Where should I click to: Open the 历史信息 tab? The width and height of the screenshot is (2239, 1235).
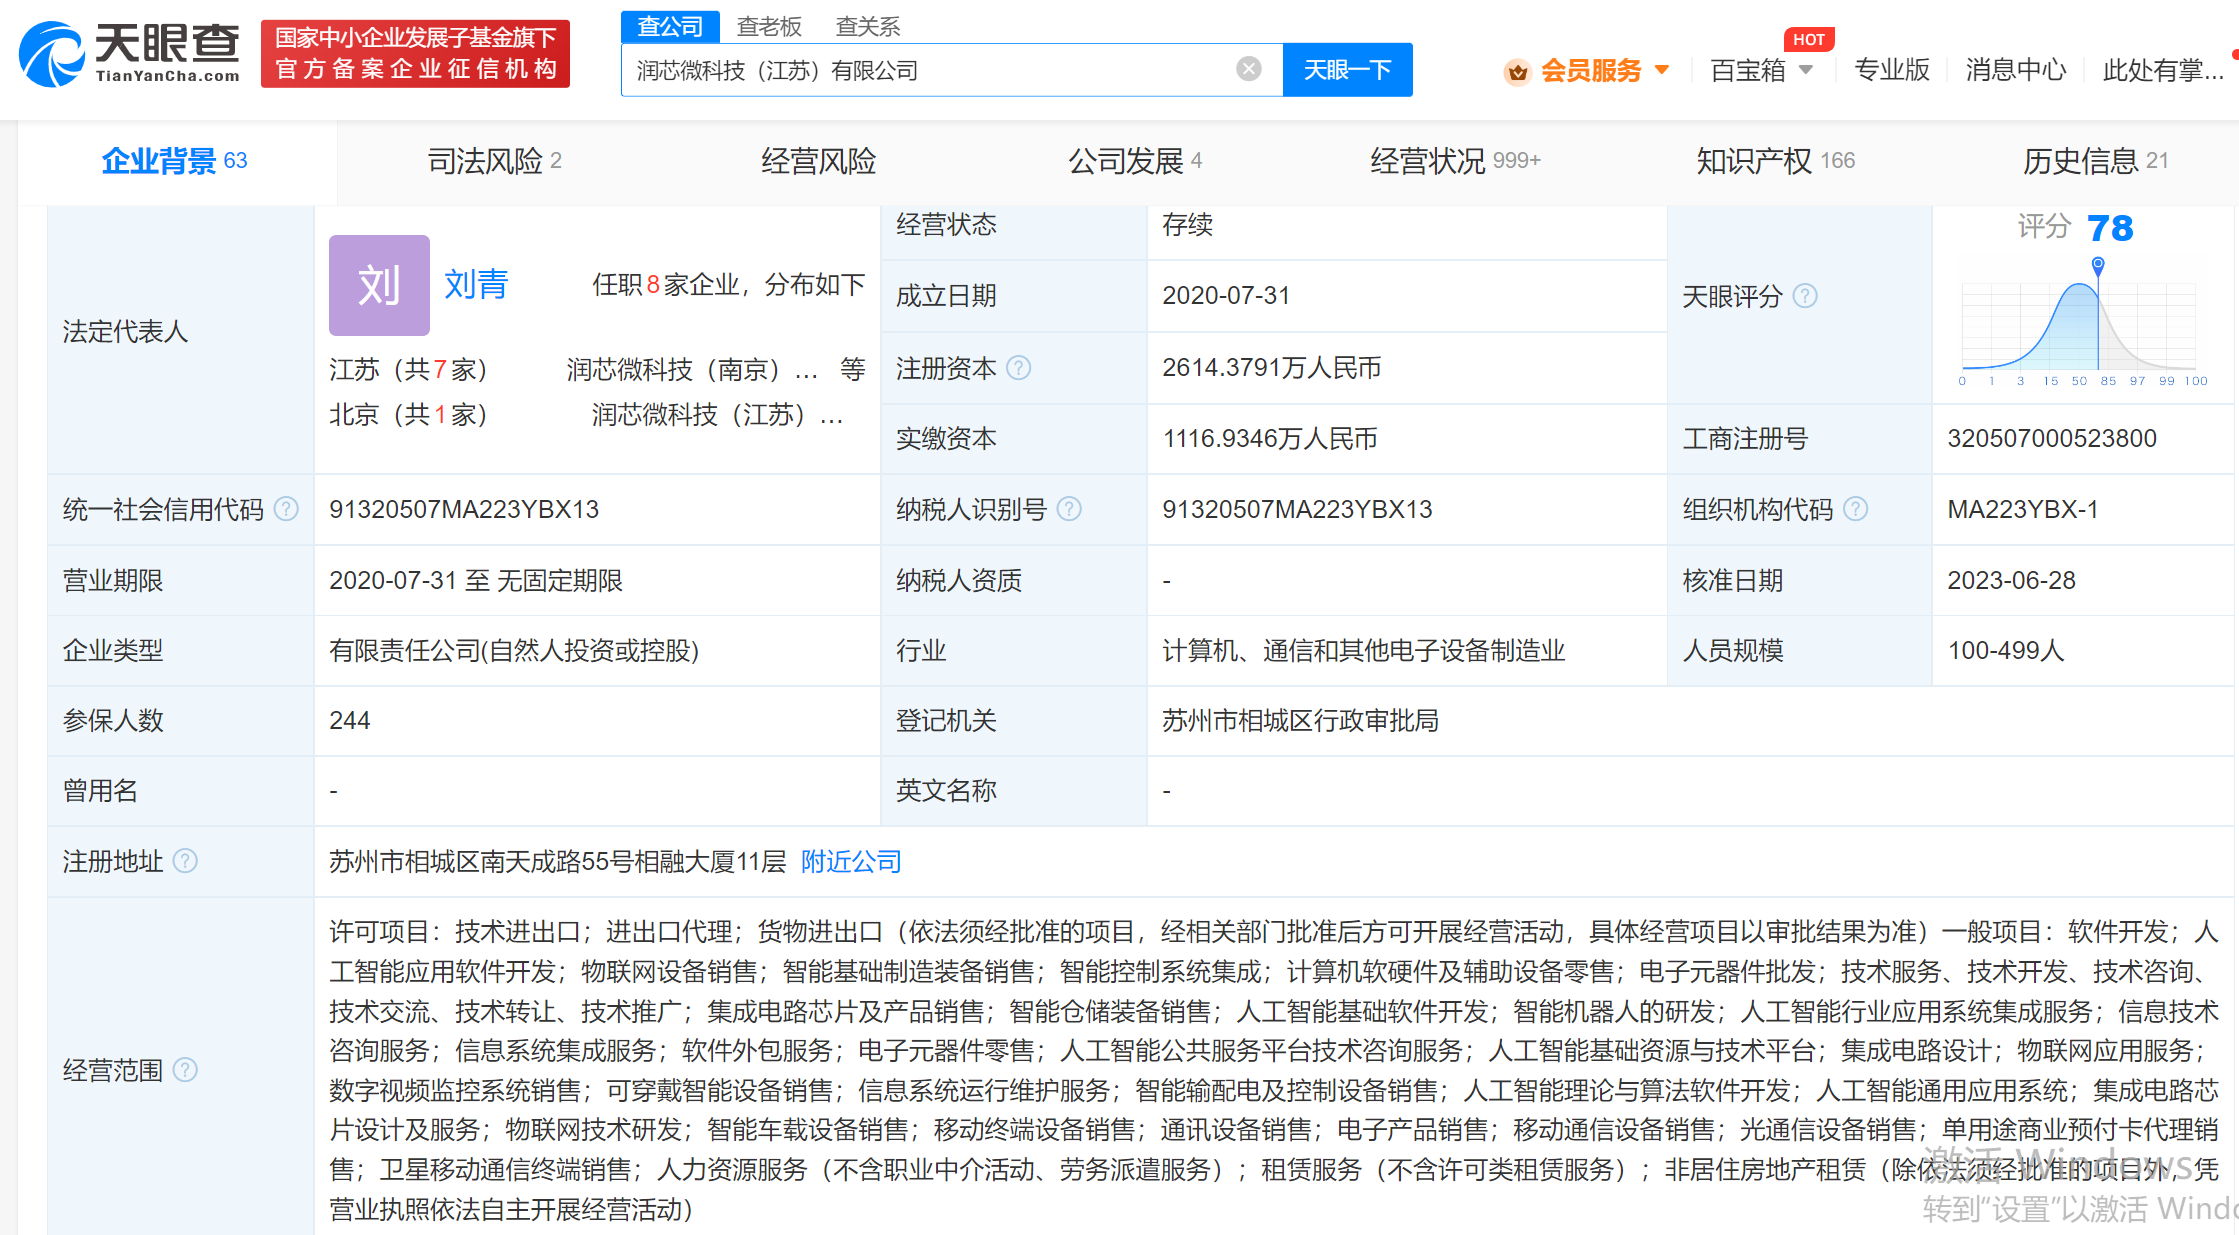pos(2095,161)
